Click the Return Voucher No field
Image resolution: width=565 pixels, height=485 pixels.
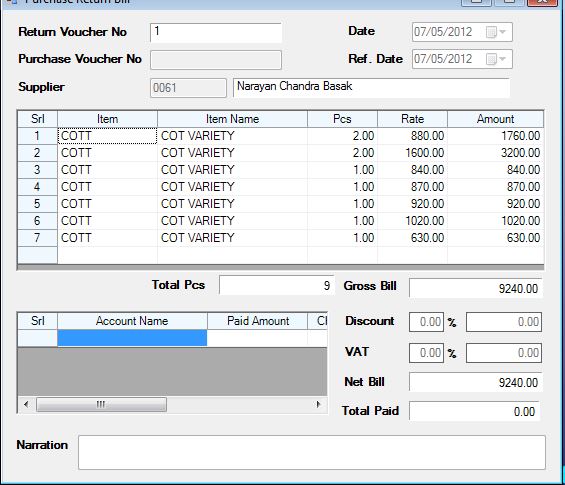(x=216, y=33)
